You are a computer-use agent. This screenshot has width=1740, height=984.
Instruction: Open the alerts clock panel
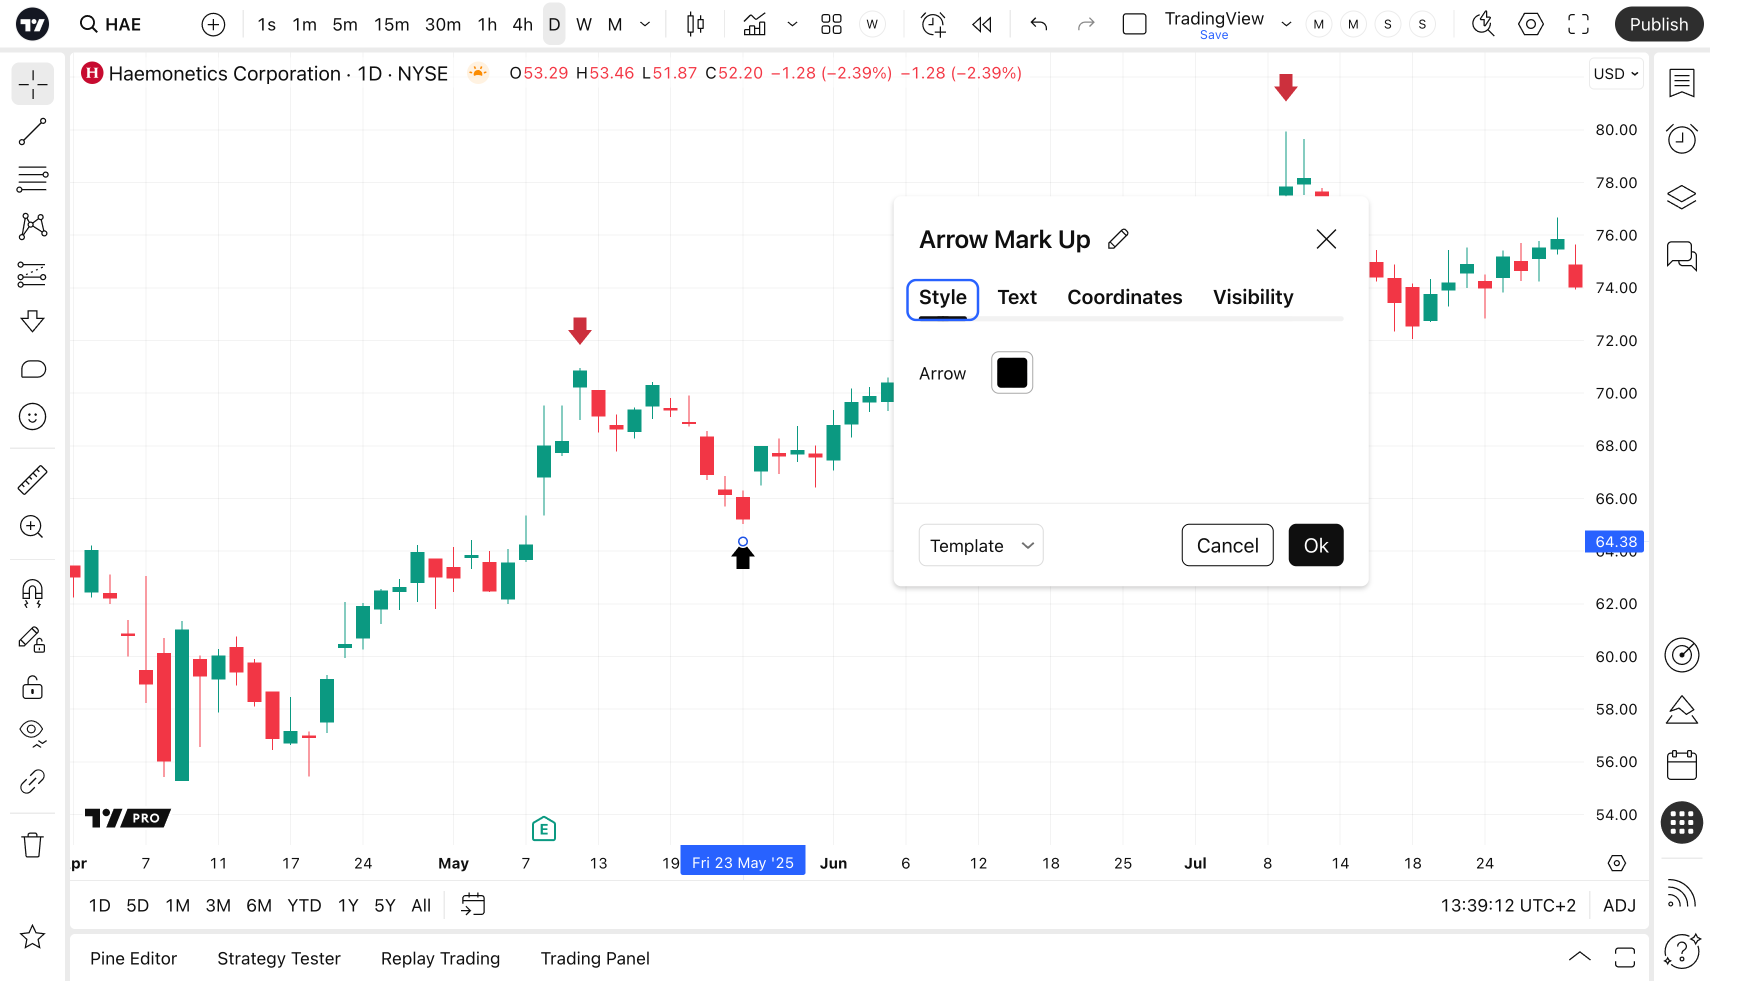click(1682, 139)
